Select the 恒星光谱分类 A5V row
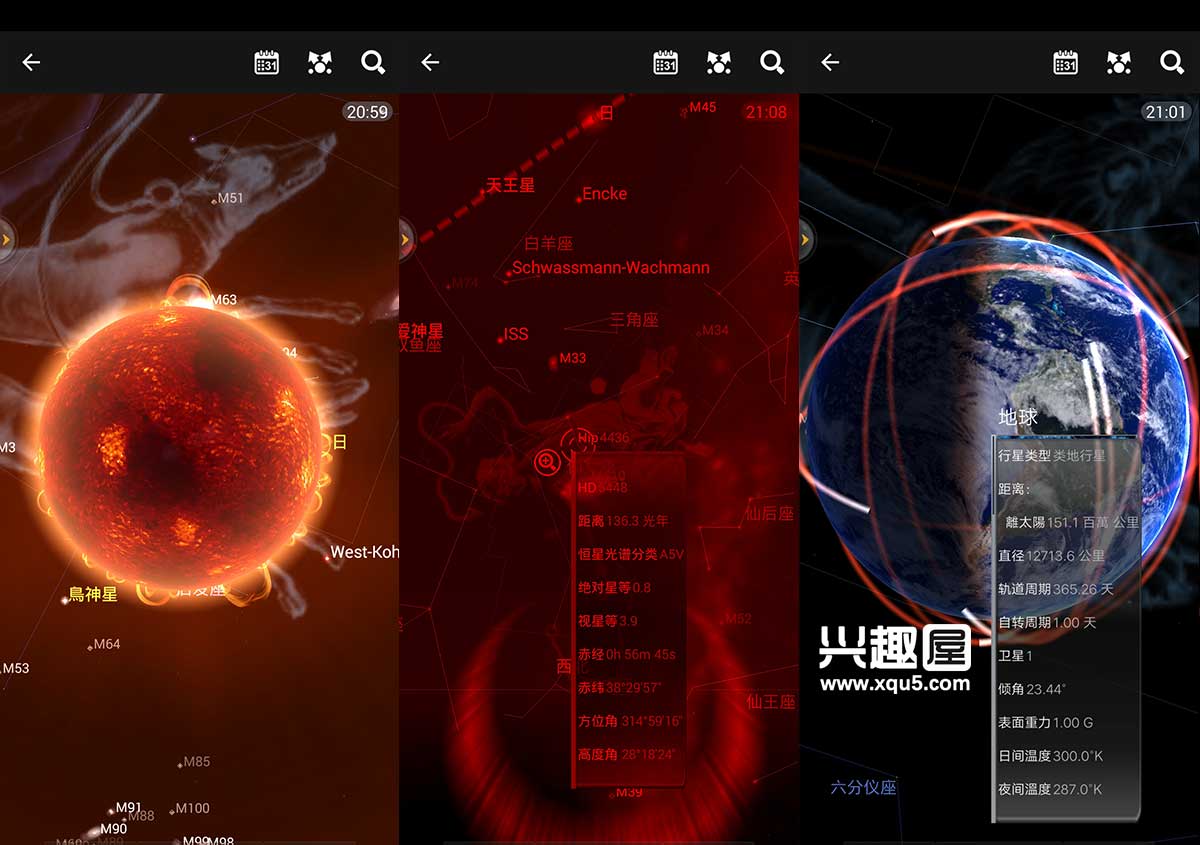This screenshot has height=845, width=1200. pos(630,554)
